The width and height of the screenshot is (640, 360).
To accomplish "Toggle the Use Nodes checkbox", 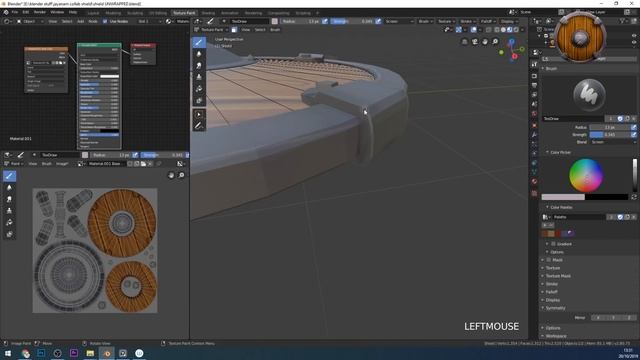I will click(105, 21).
